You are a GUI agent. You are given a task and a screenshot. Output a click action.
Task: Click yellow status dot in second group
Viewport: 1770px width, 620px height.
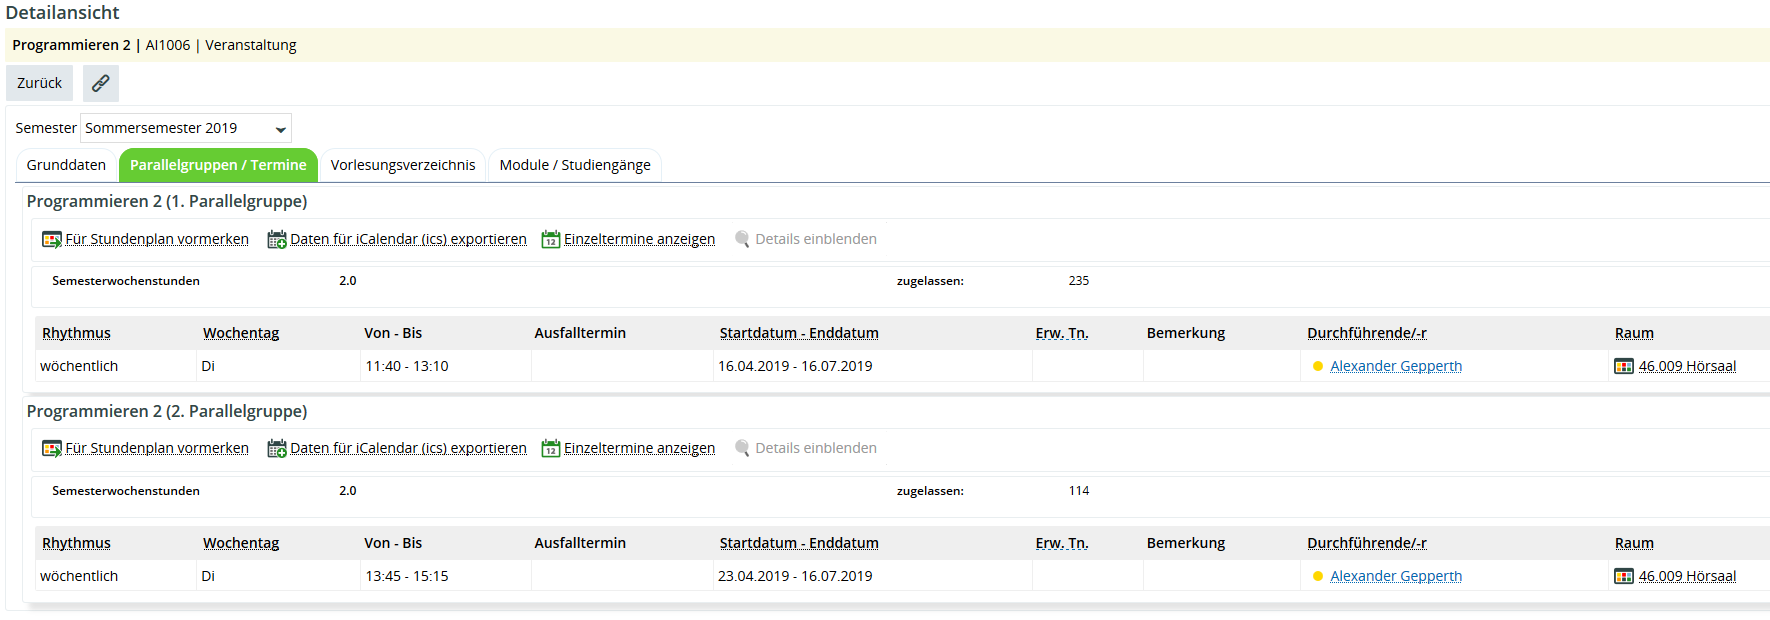click(1318, 576)
